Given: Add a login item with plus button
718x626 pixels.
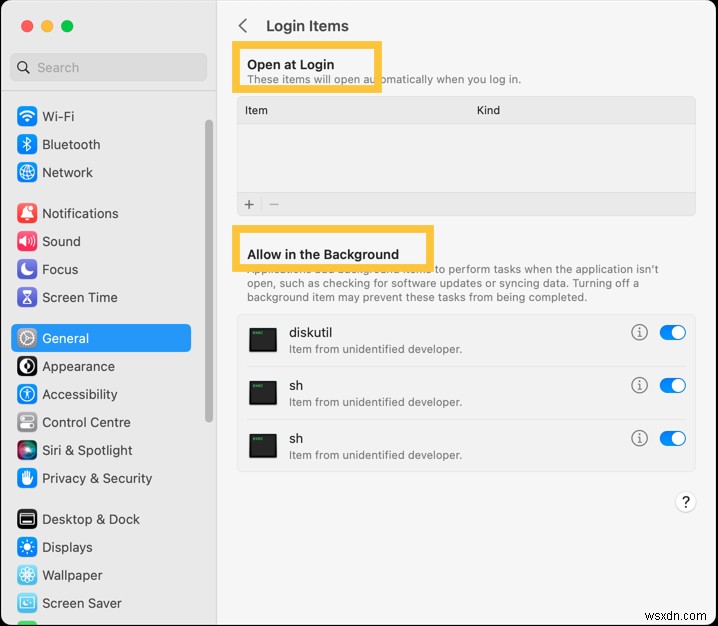Looking at the screenshot, I should pos(249,204).
